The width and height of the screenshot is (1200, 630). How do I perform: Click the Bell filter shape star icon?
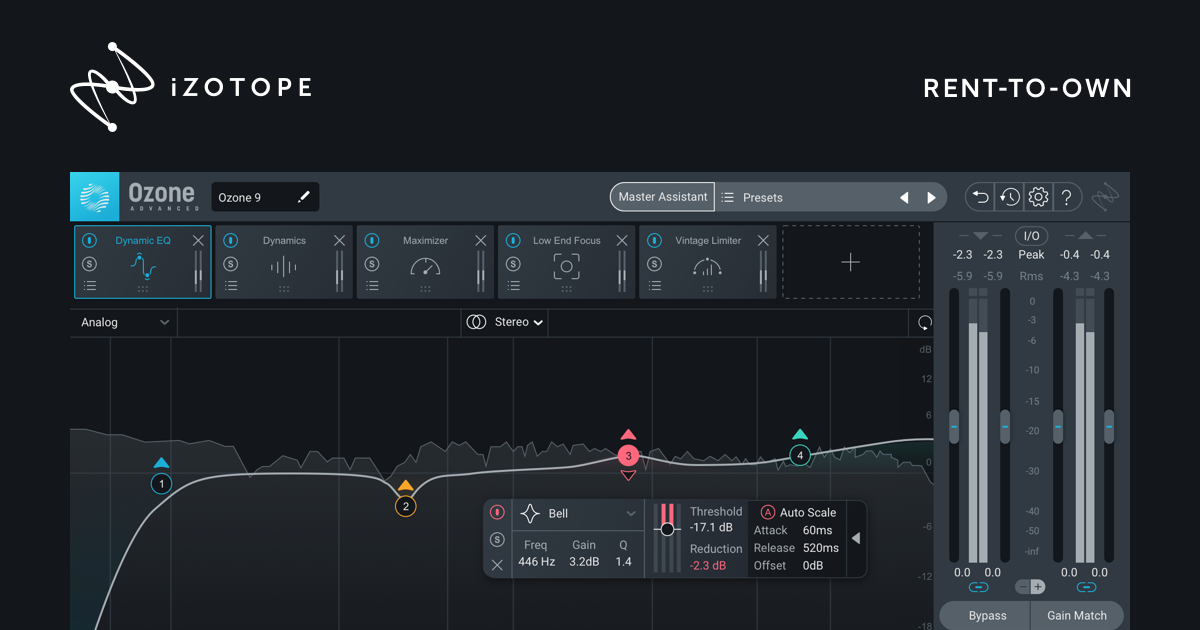click(530, 514)
